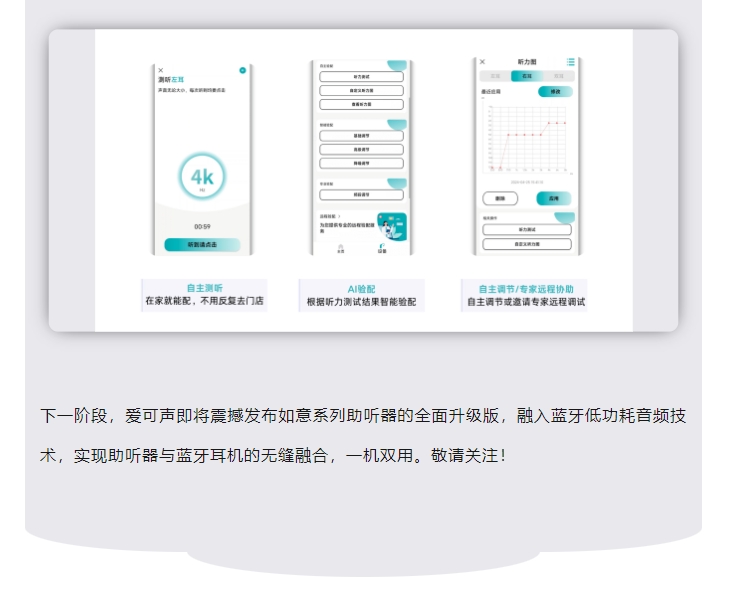Open 查看听力图 in the middle phone screen
The width and height of the screenshot is (731, 592).
coord(361,104)
